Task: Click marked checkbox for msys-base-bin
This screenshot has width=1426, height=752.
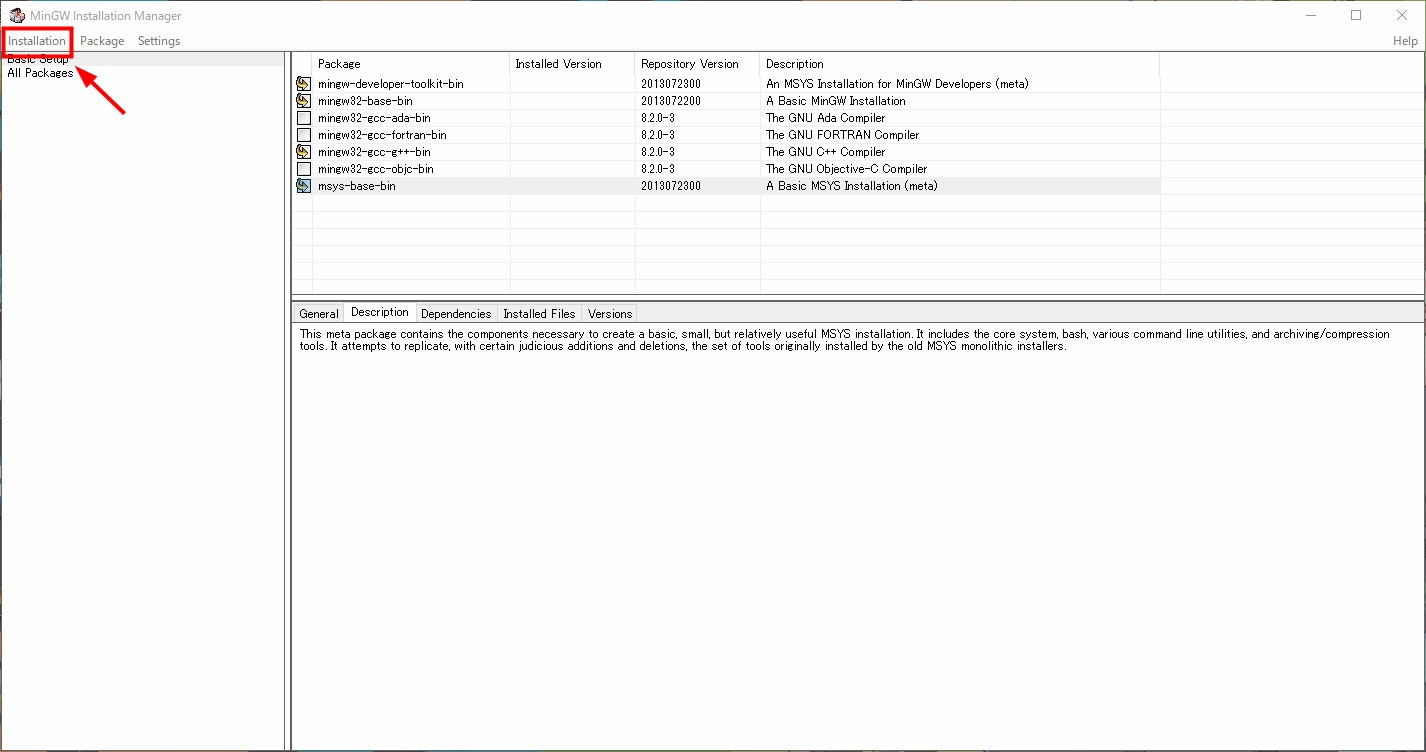Action: [x=304, y=186]
